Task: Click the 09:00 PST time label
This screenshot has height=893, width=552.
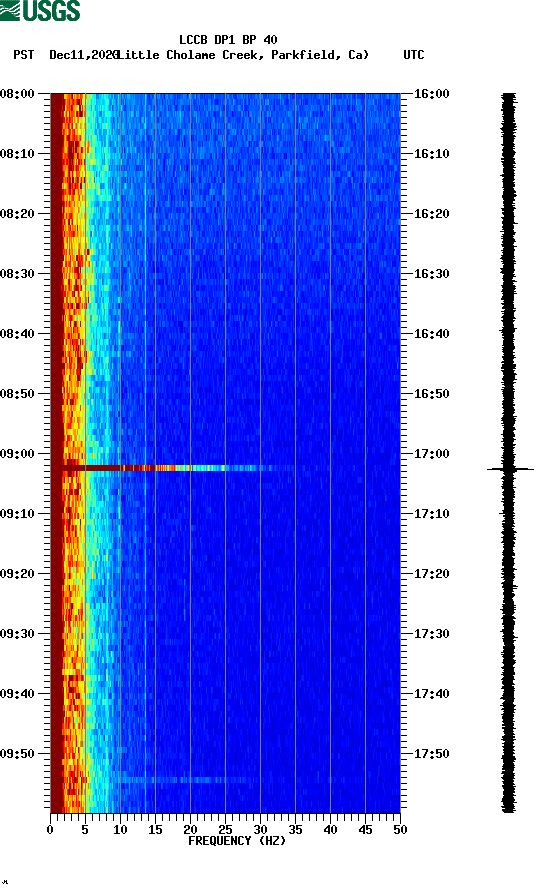Action: [x=18, y=454]
